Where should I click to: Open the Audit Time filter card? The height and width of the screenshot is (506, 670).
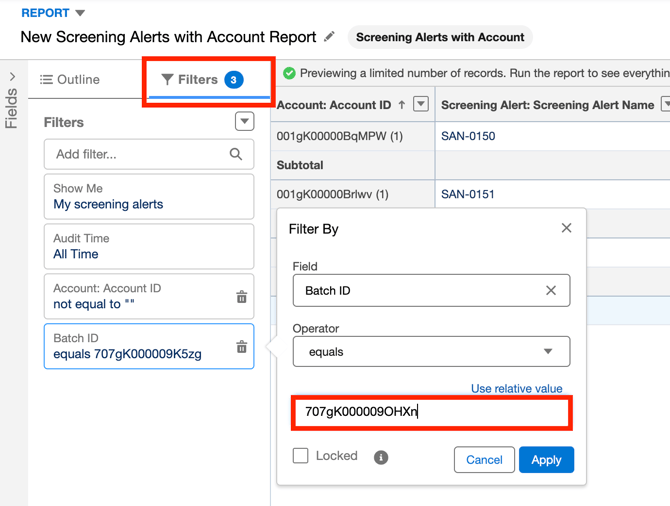point(149,247)
